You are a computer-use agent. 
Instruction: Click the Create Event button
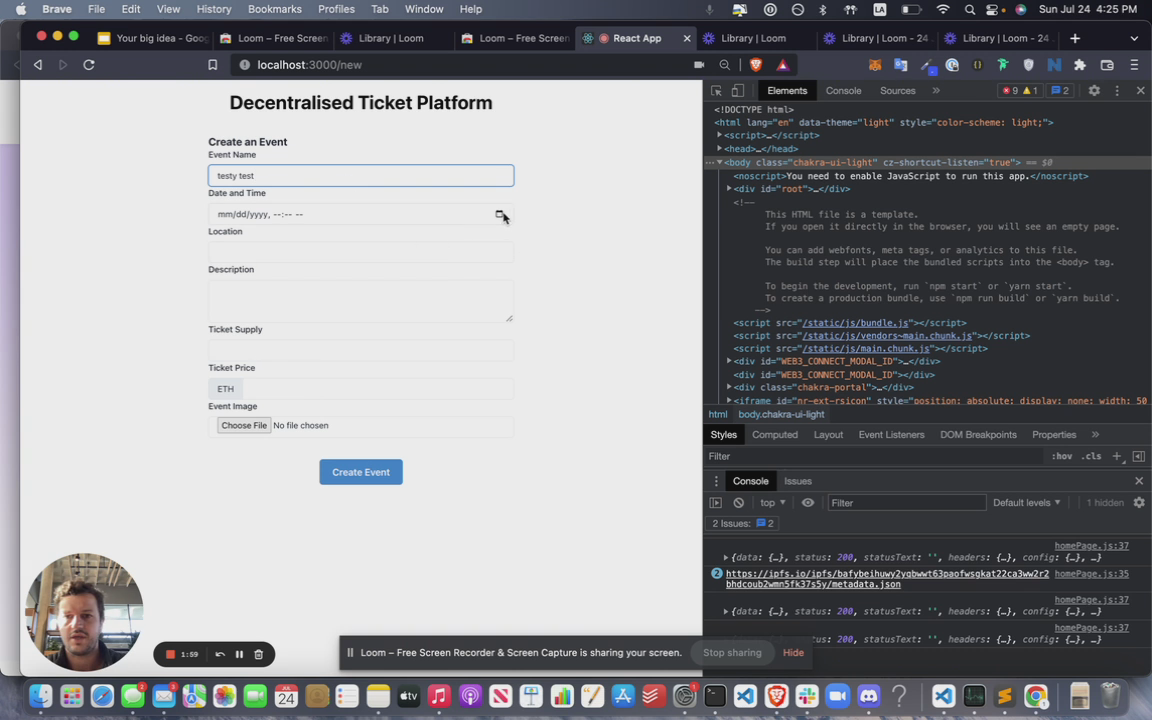[x=361, y=472]
